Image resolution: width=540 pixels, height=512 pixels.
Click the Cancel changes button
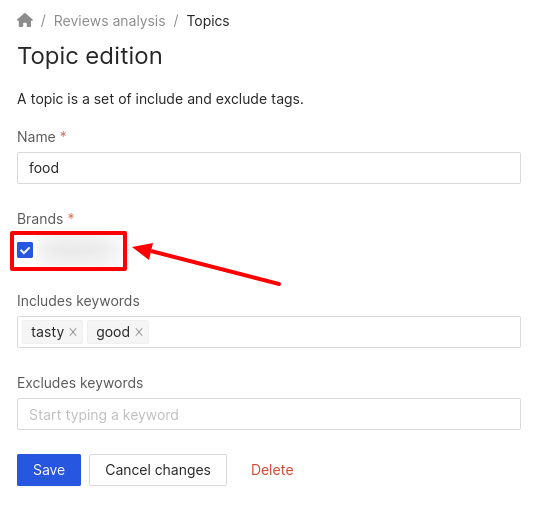pyautogui.click(x=158, y=470)
